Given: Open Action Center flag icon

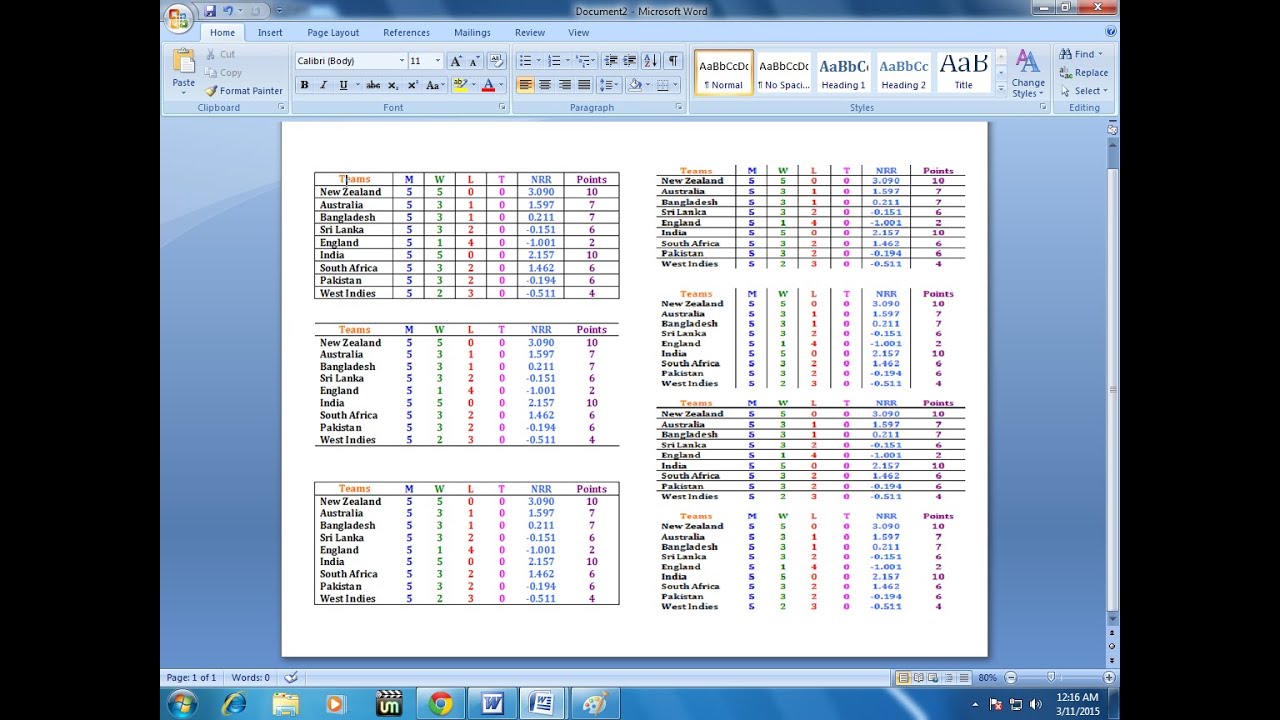Looking at the screenshot, I should [996, 704].
